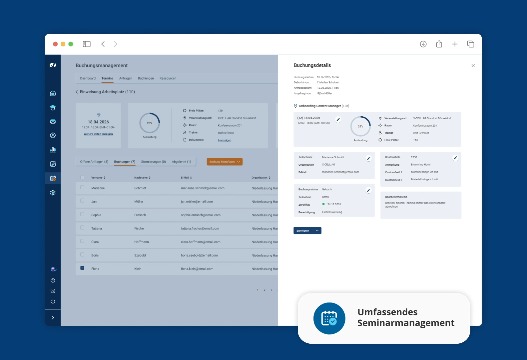Open the third tab in Buchungsmanagement

click(x=125, y=78)
